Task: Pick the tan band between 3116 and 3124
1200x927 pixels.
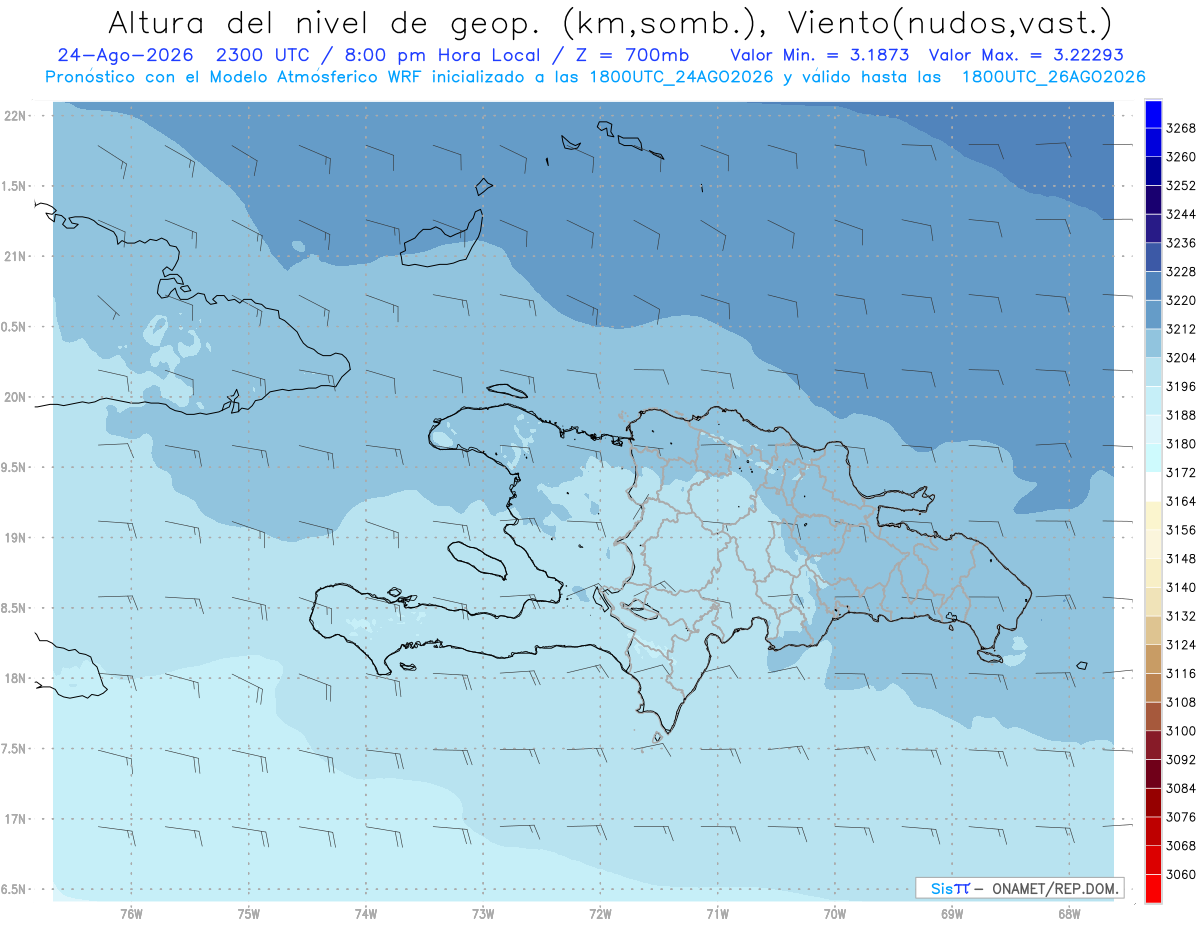Action: 1153,659
